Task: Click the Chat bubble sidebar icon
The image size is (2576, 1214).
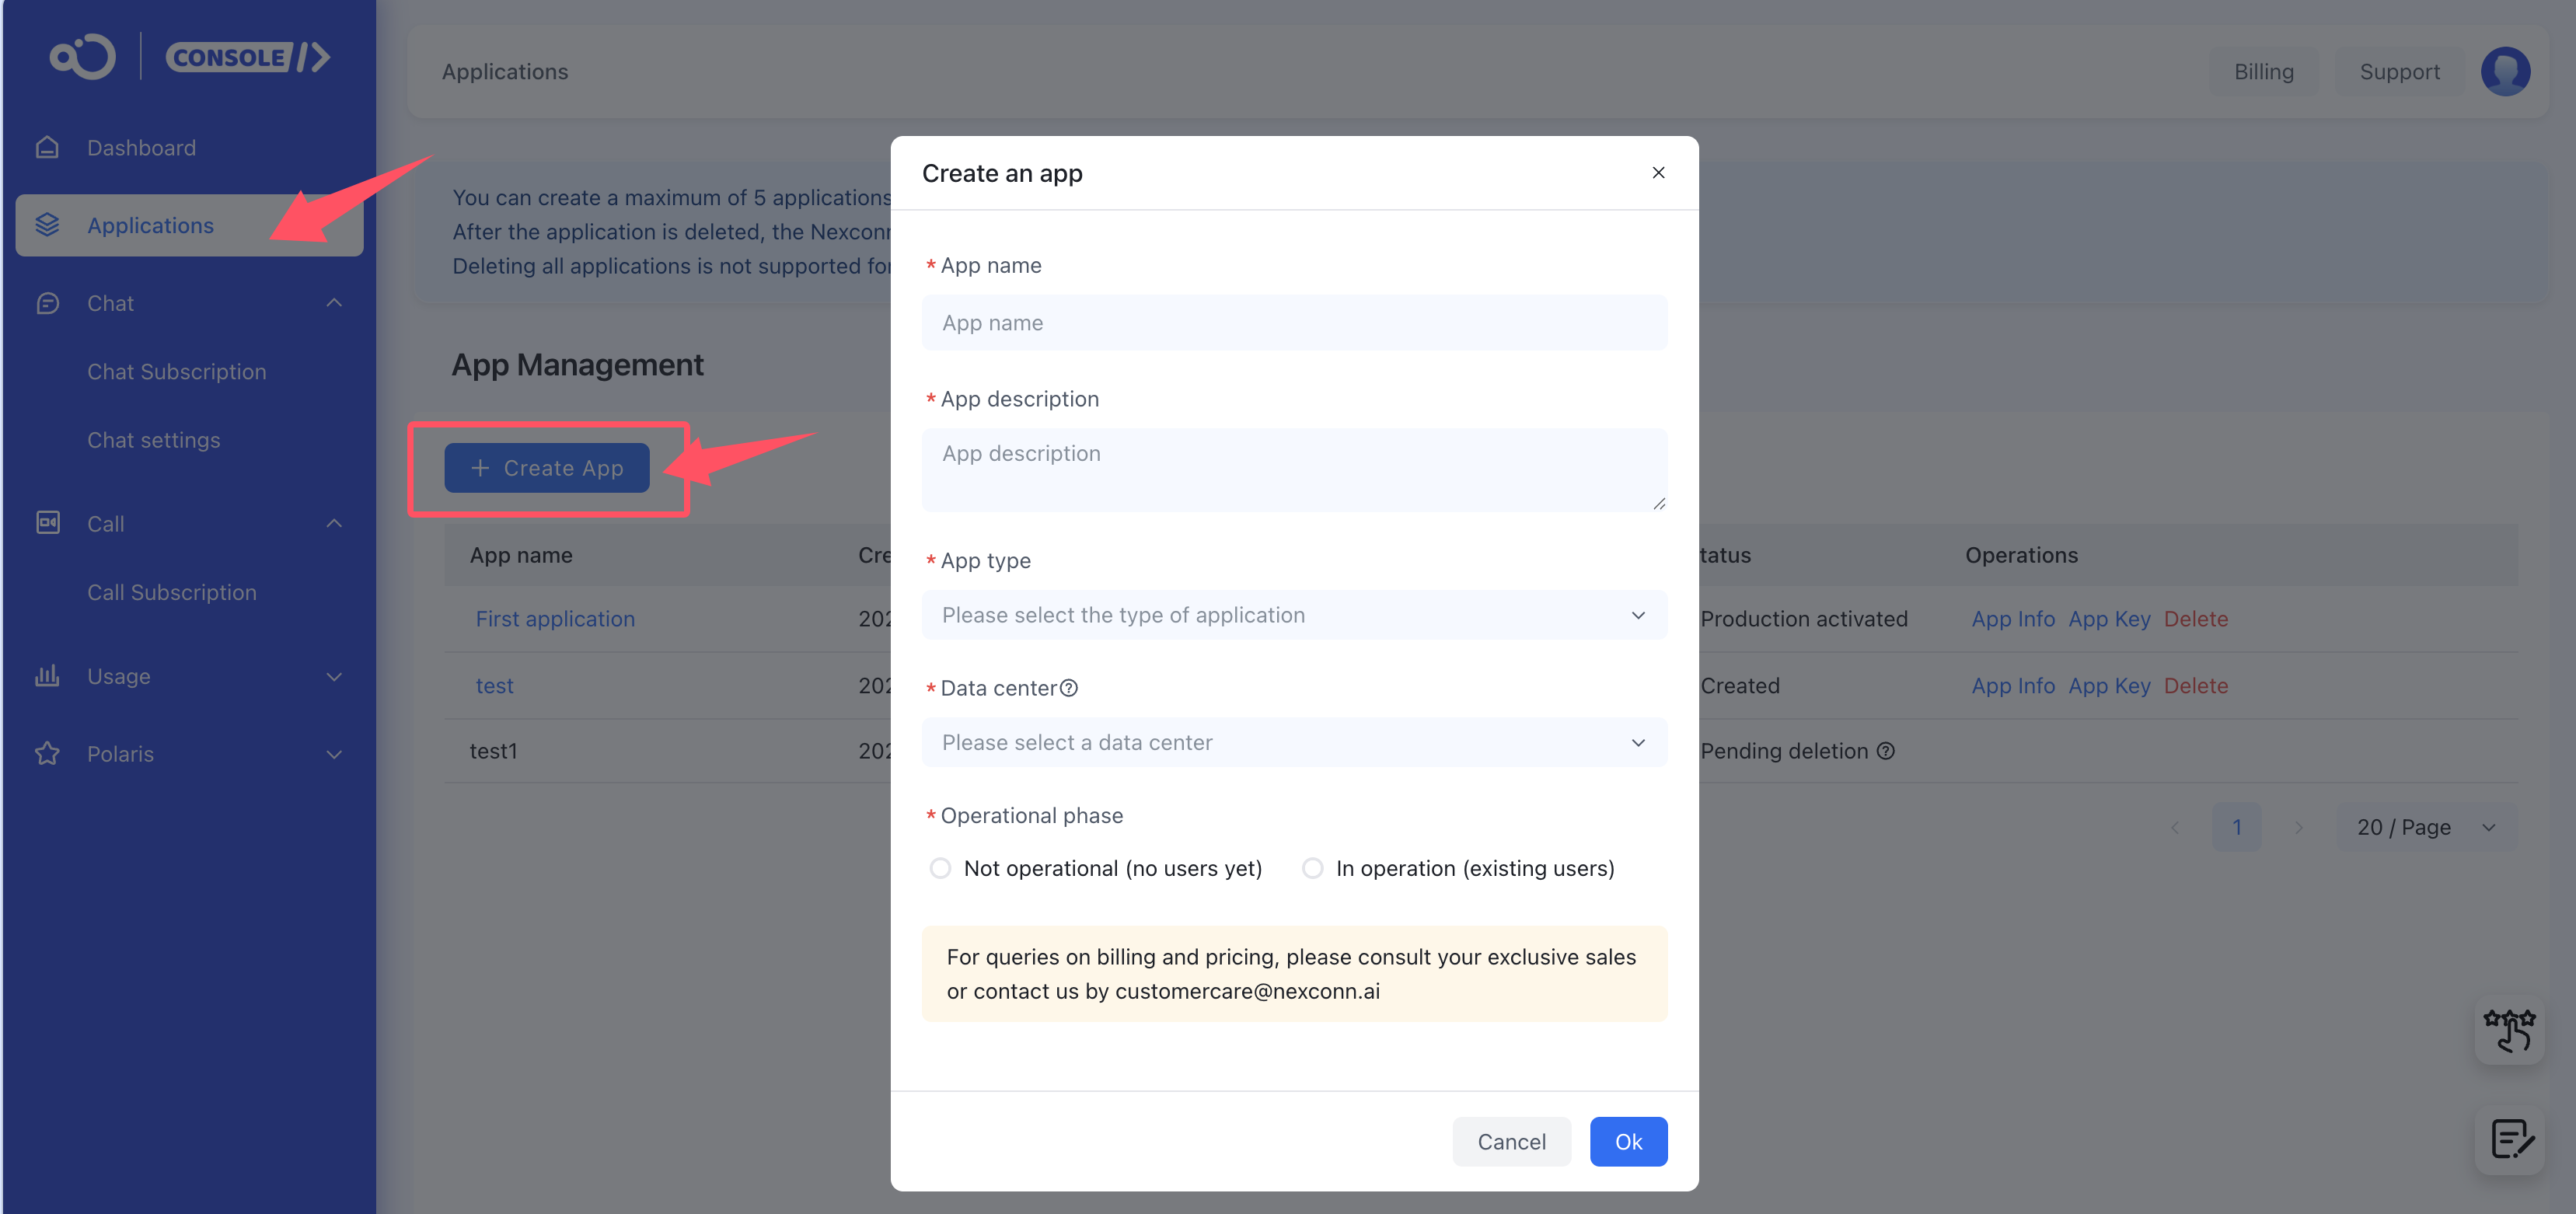Action: [x=47, y=303]
